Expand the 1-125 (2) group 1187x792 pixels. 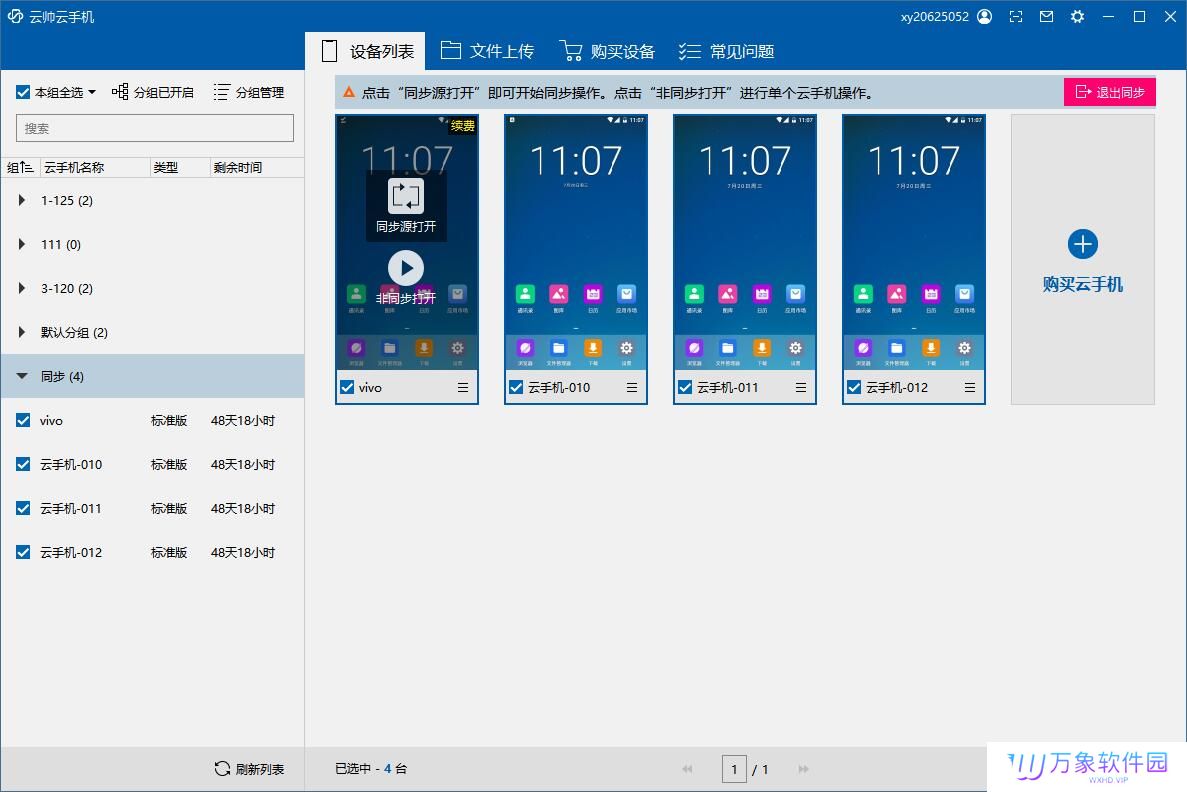[21, 200]
